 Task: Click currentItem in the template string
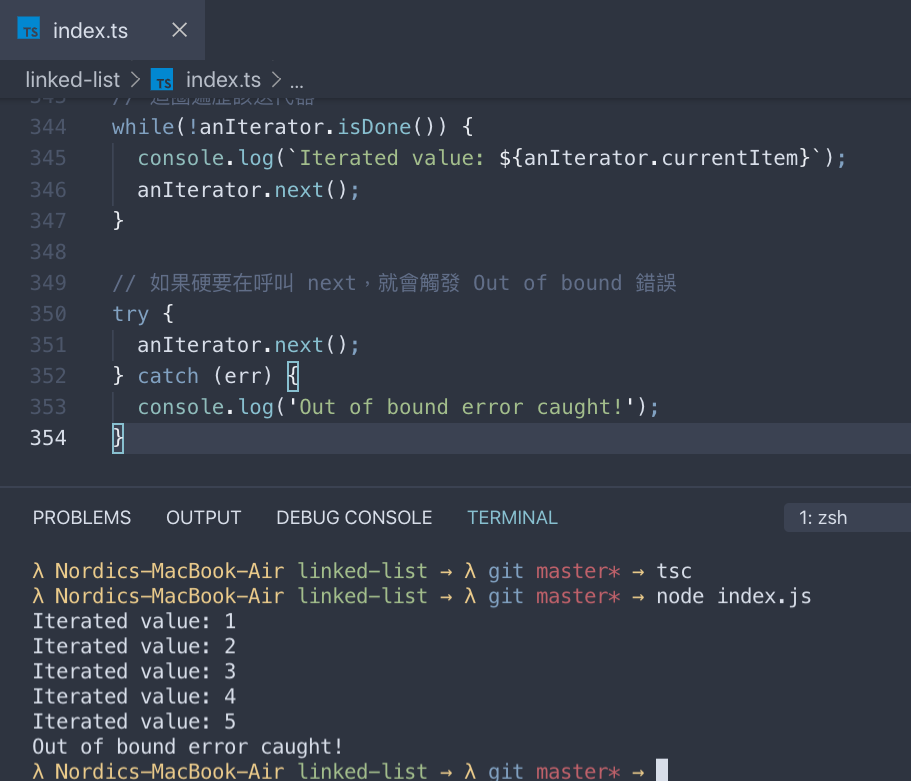pos(729,158)
